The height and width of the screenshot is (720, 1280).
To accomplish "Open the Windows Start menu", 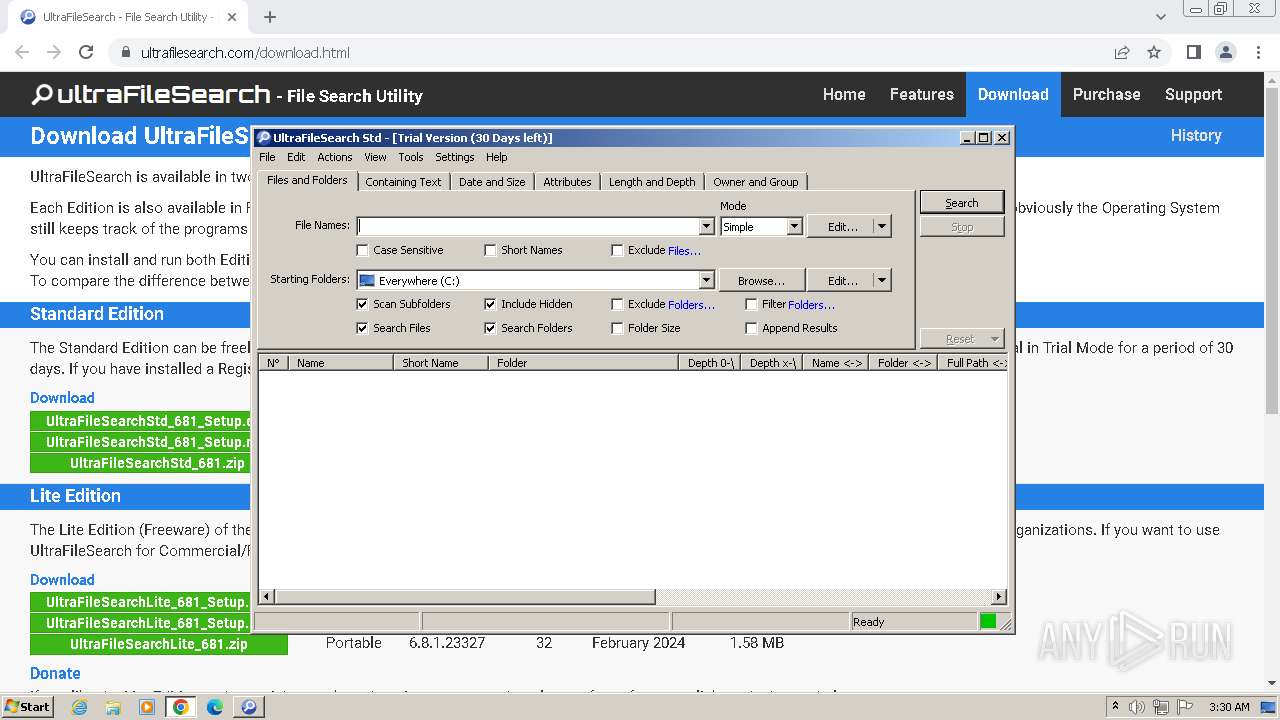I will click(x=28, y=707).
